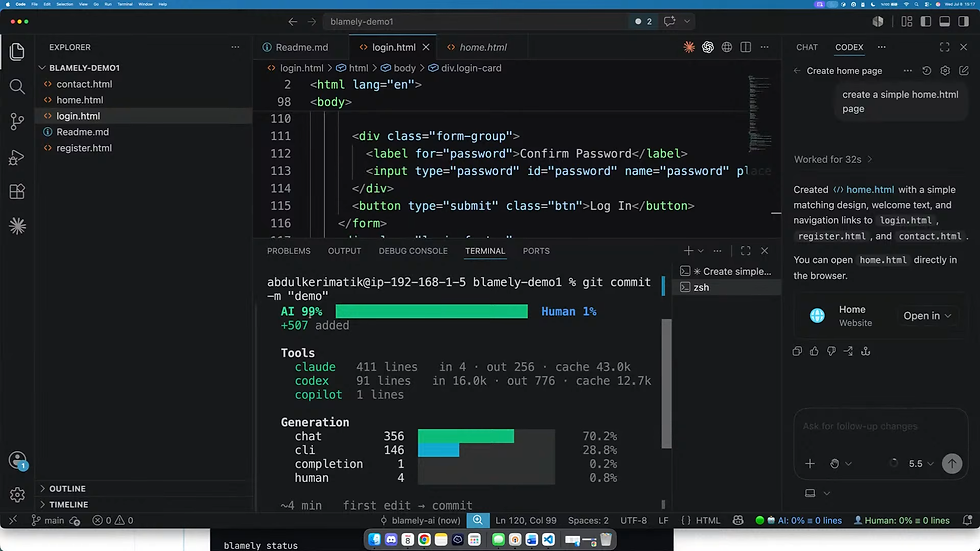Screen dimensions: 980x551
Task: Click the OpenAI Codex icon in editor toolbar
Action: (x=708, y=47)
